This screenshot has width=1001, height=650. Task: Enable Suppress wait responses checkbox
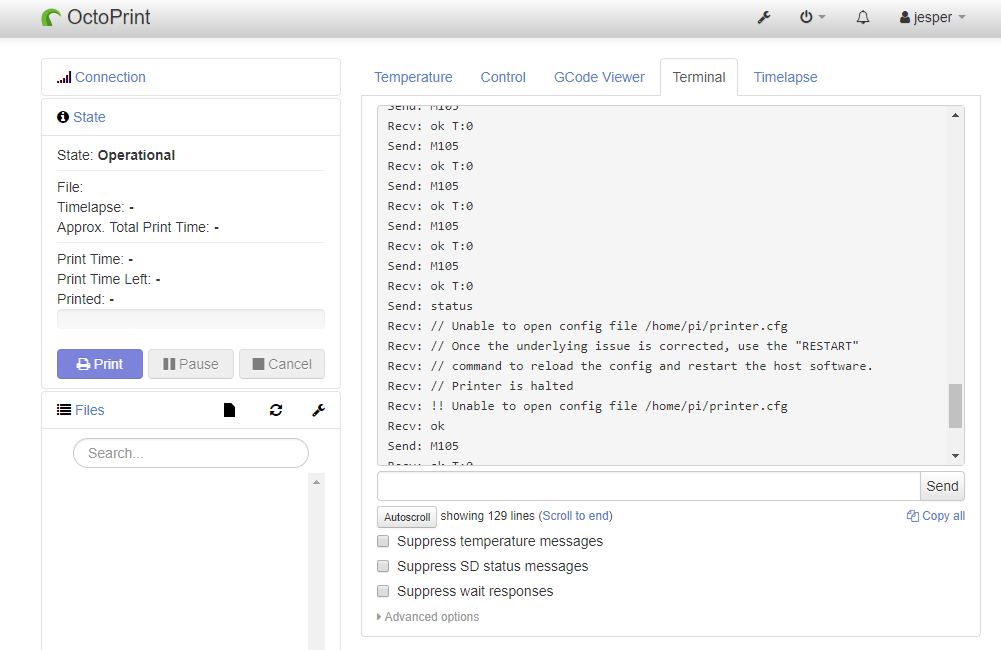[x=383, y=591]
